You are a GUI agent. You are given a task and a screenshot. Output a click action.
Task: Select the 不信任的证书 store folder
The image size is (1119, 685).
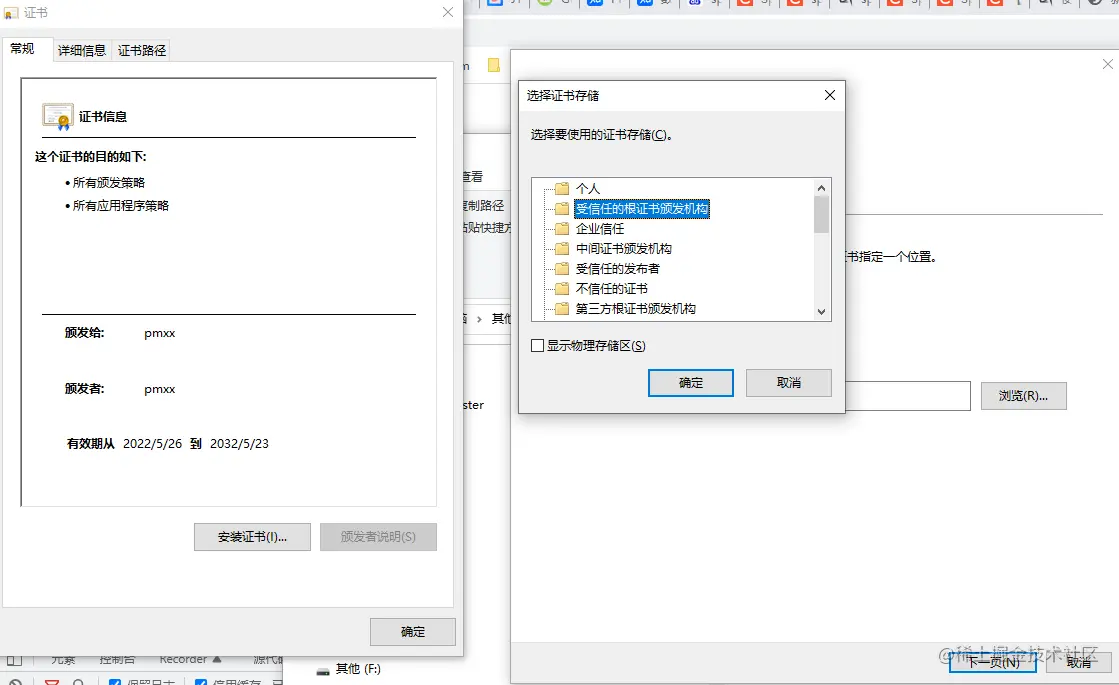[560, 288]
